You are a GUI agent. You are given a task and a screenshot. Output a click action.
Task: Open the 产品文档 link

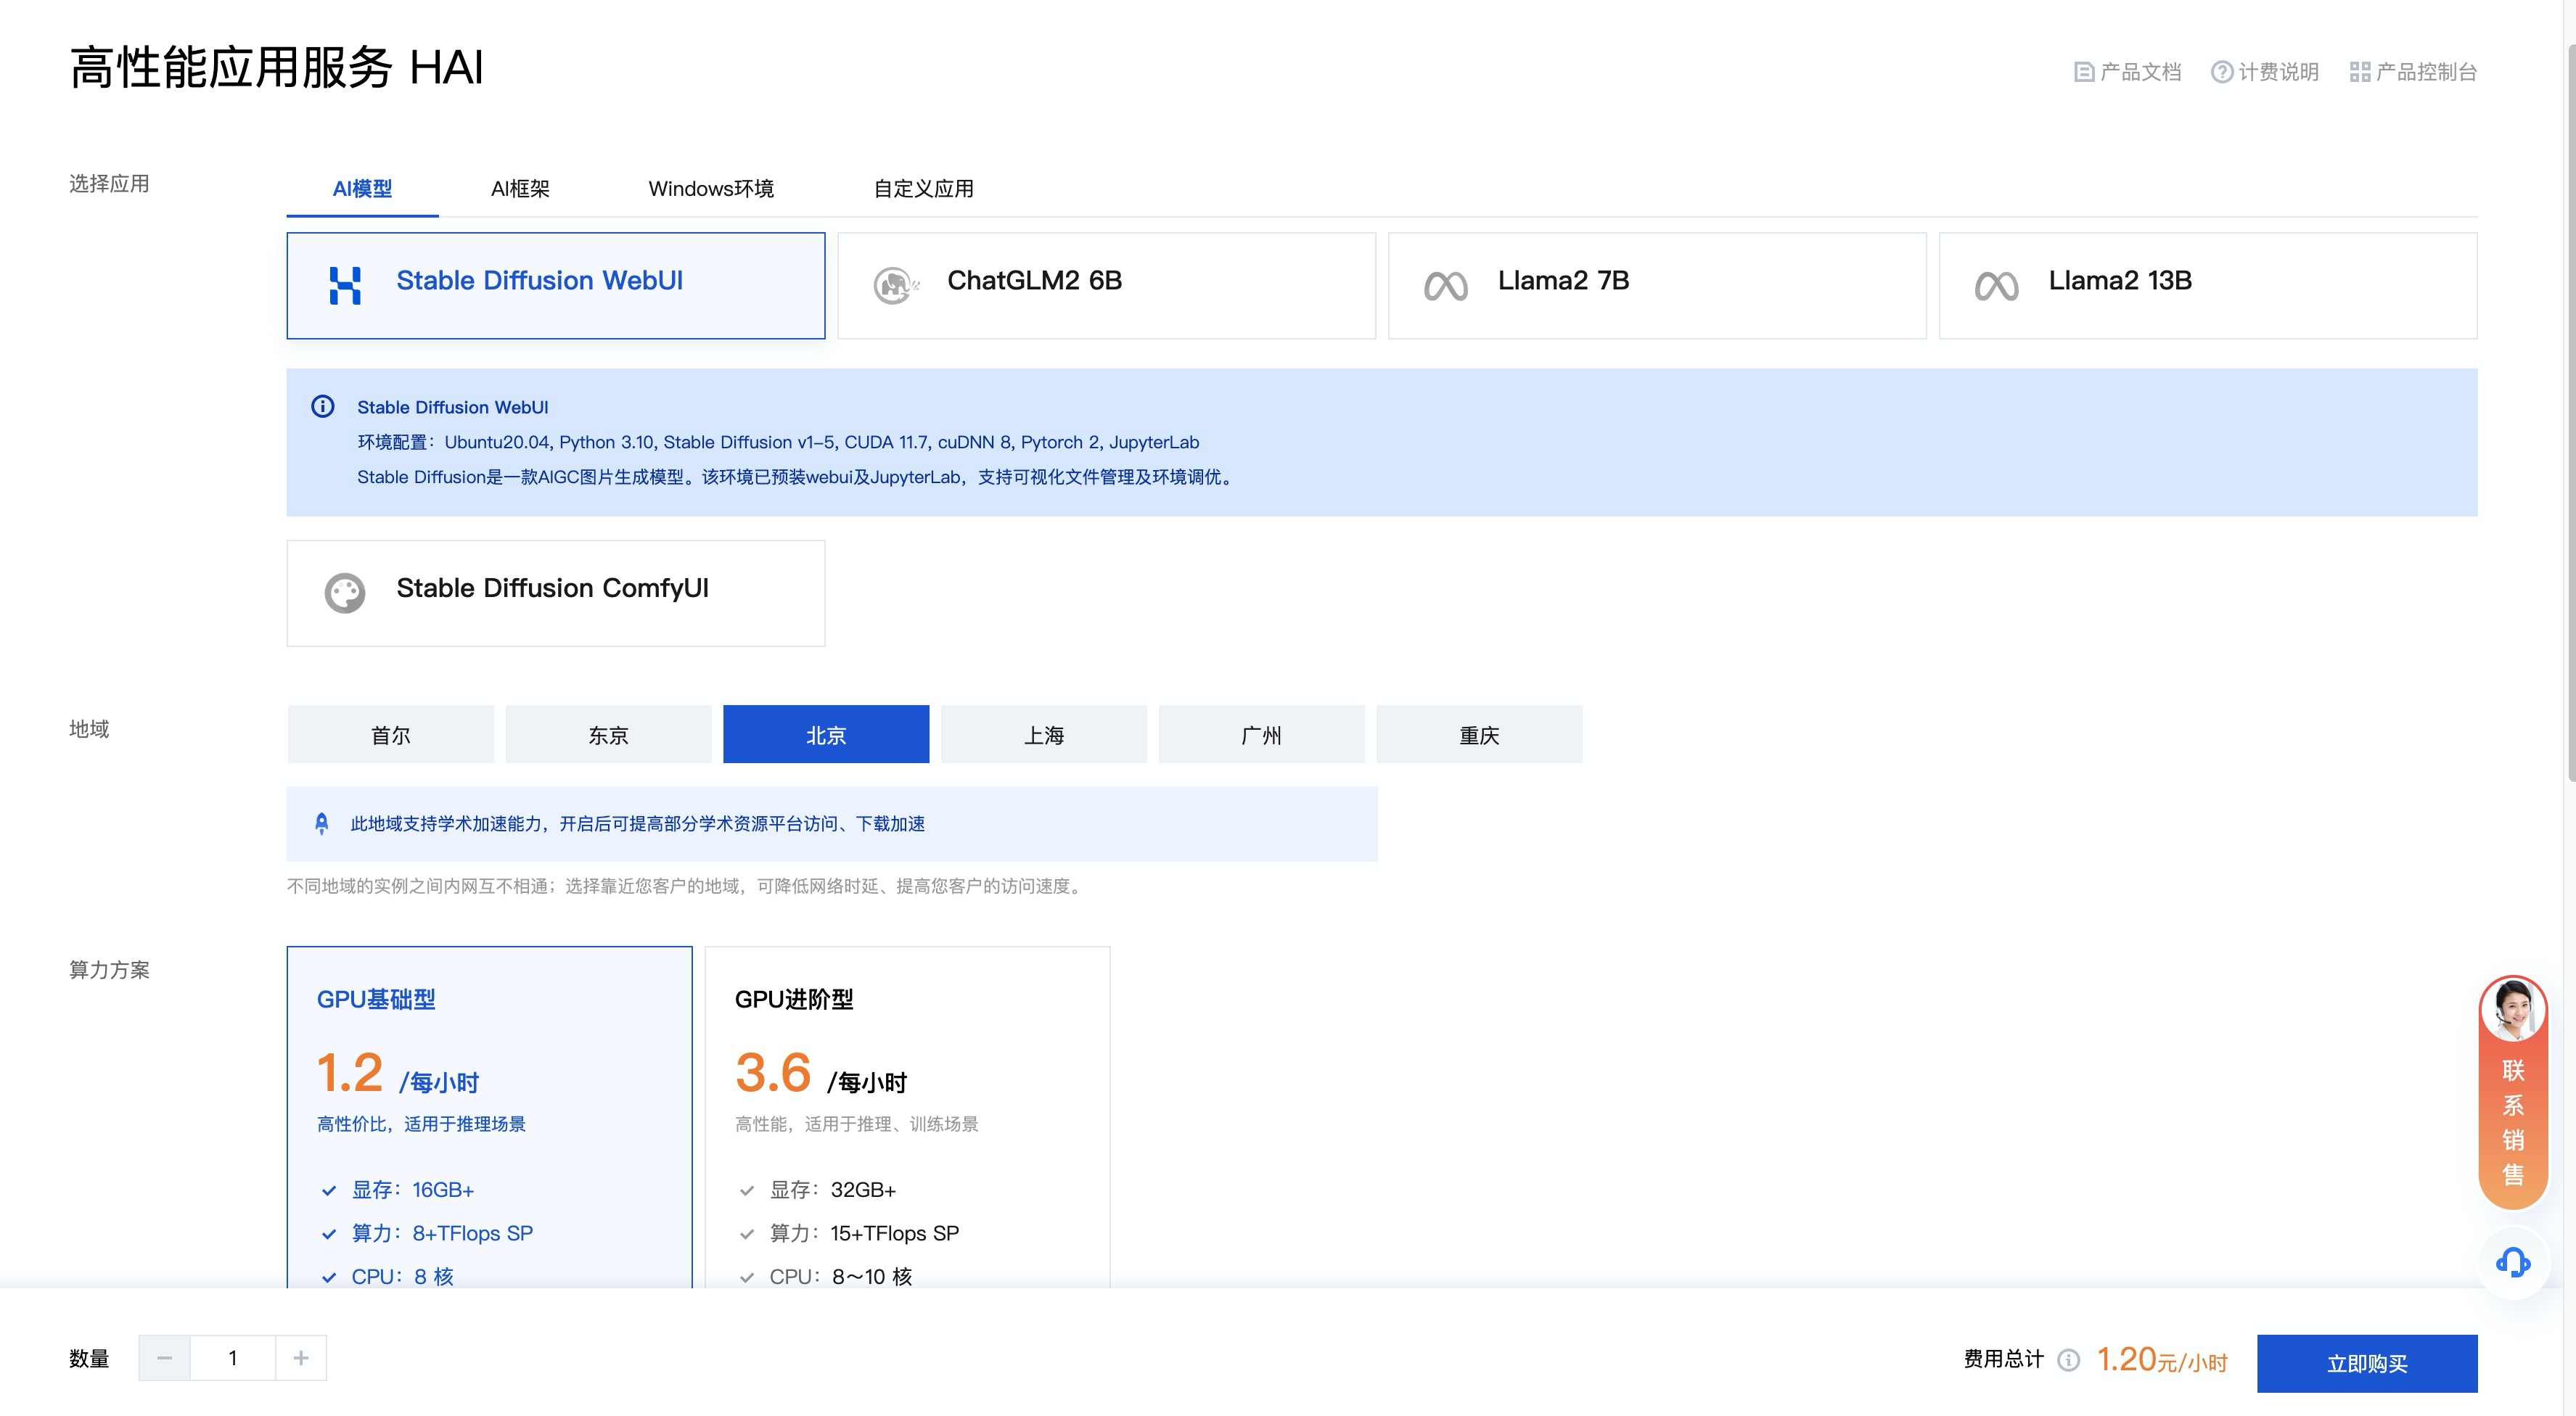tap(2128, 72)
